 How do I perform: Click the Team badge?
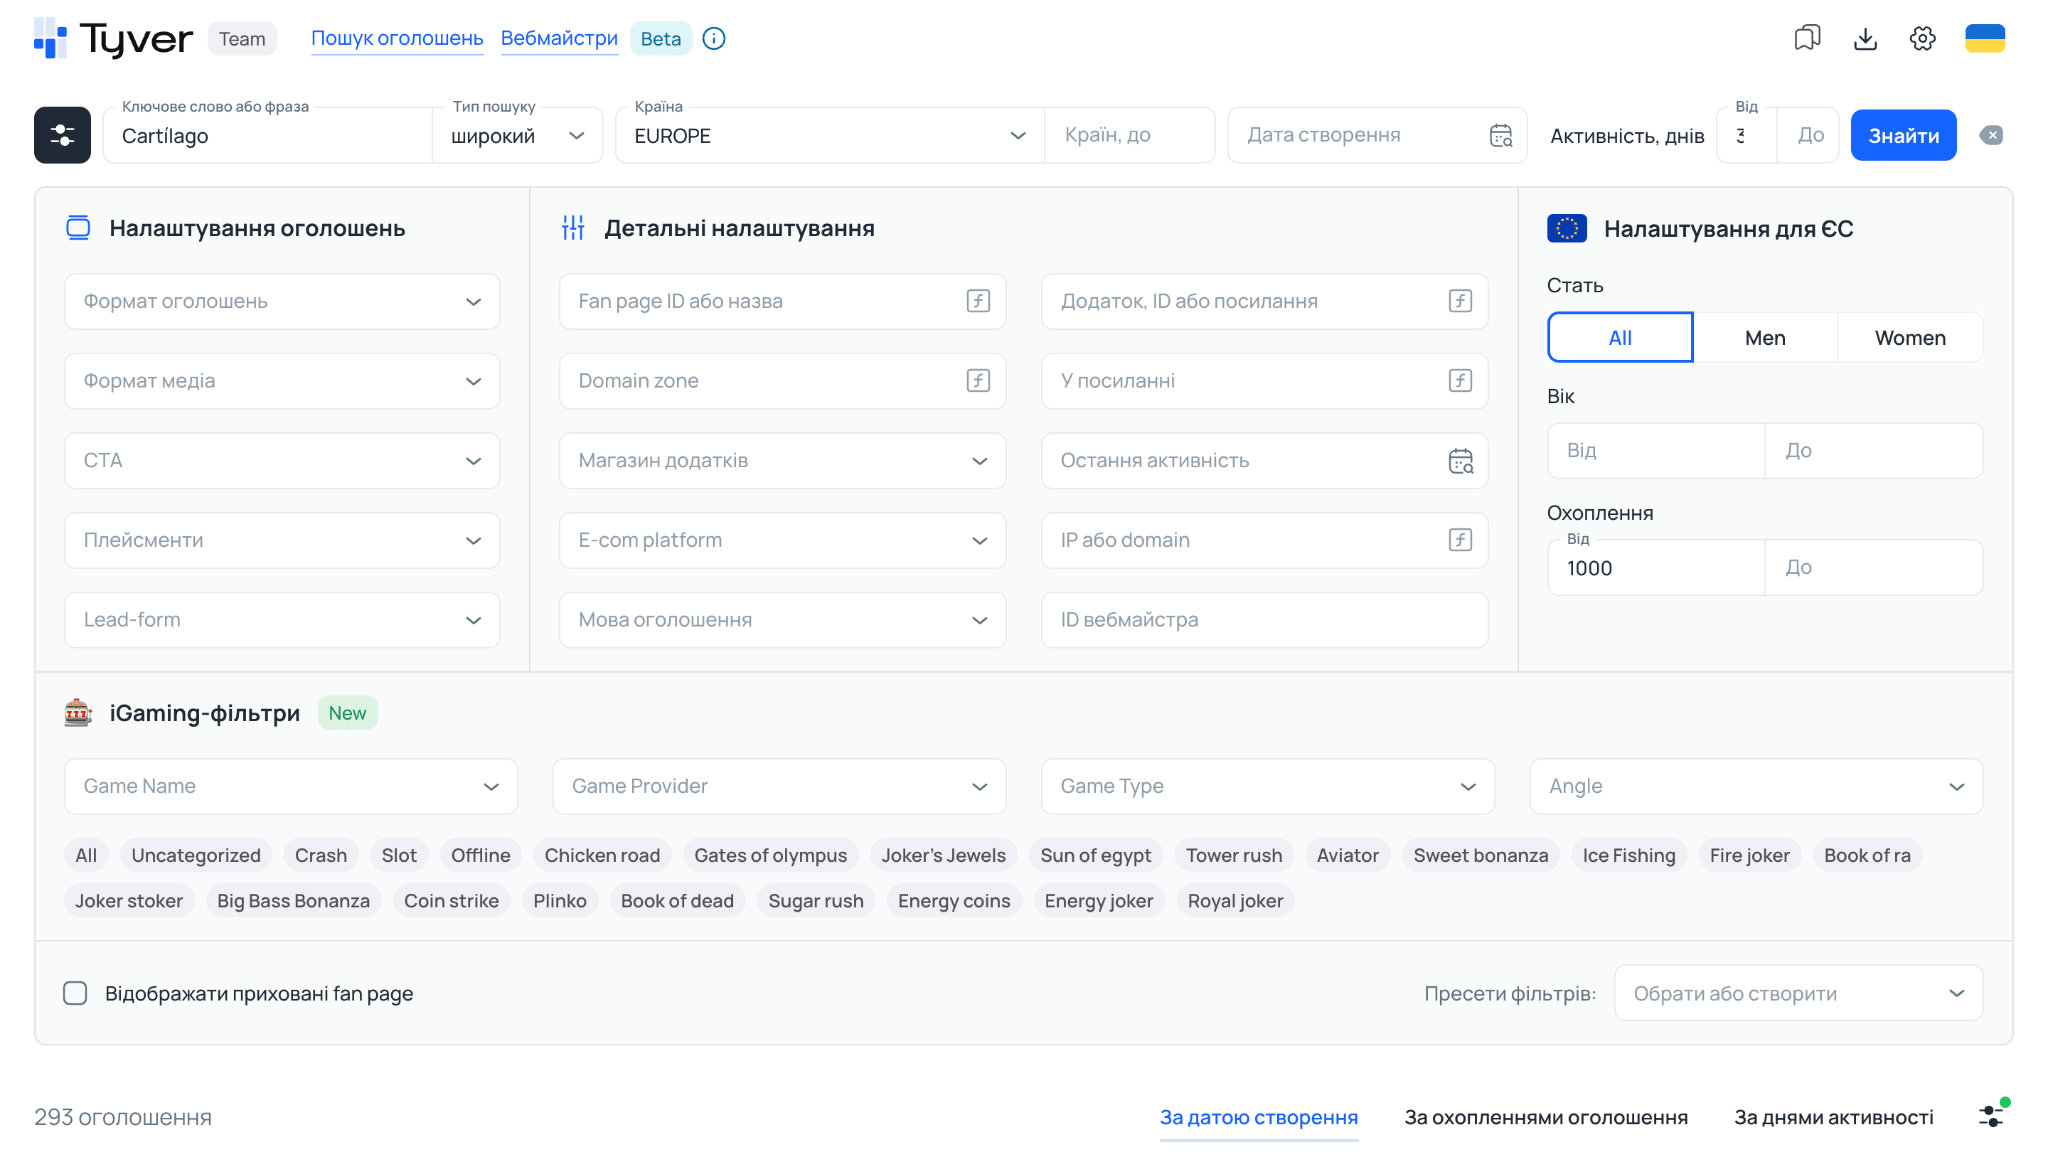(242, 38)
